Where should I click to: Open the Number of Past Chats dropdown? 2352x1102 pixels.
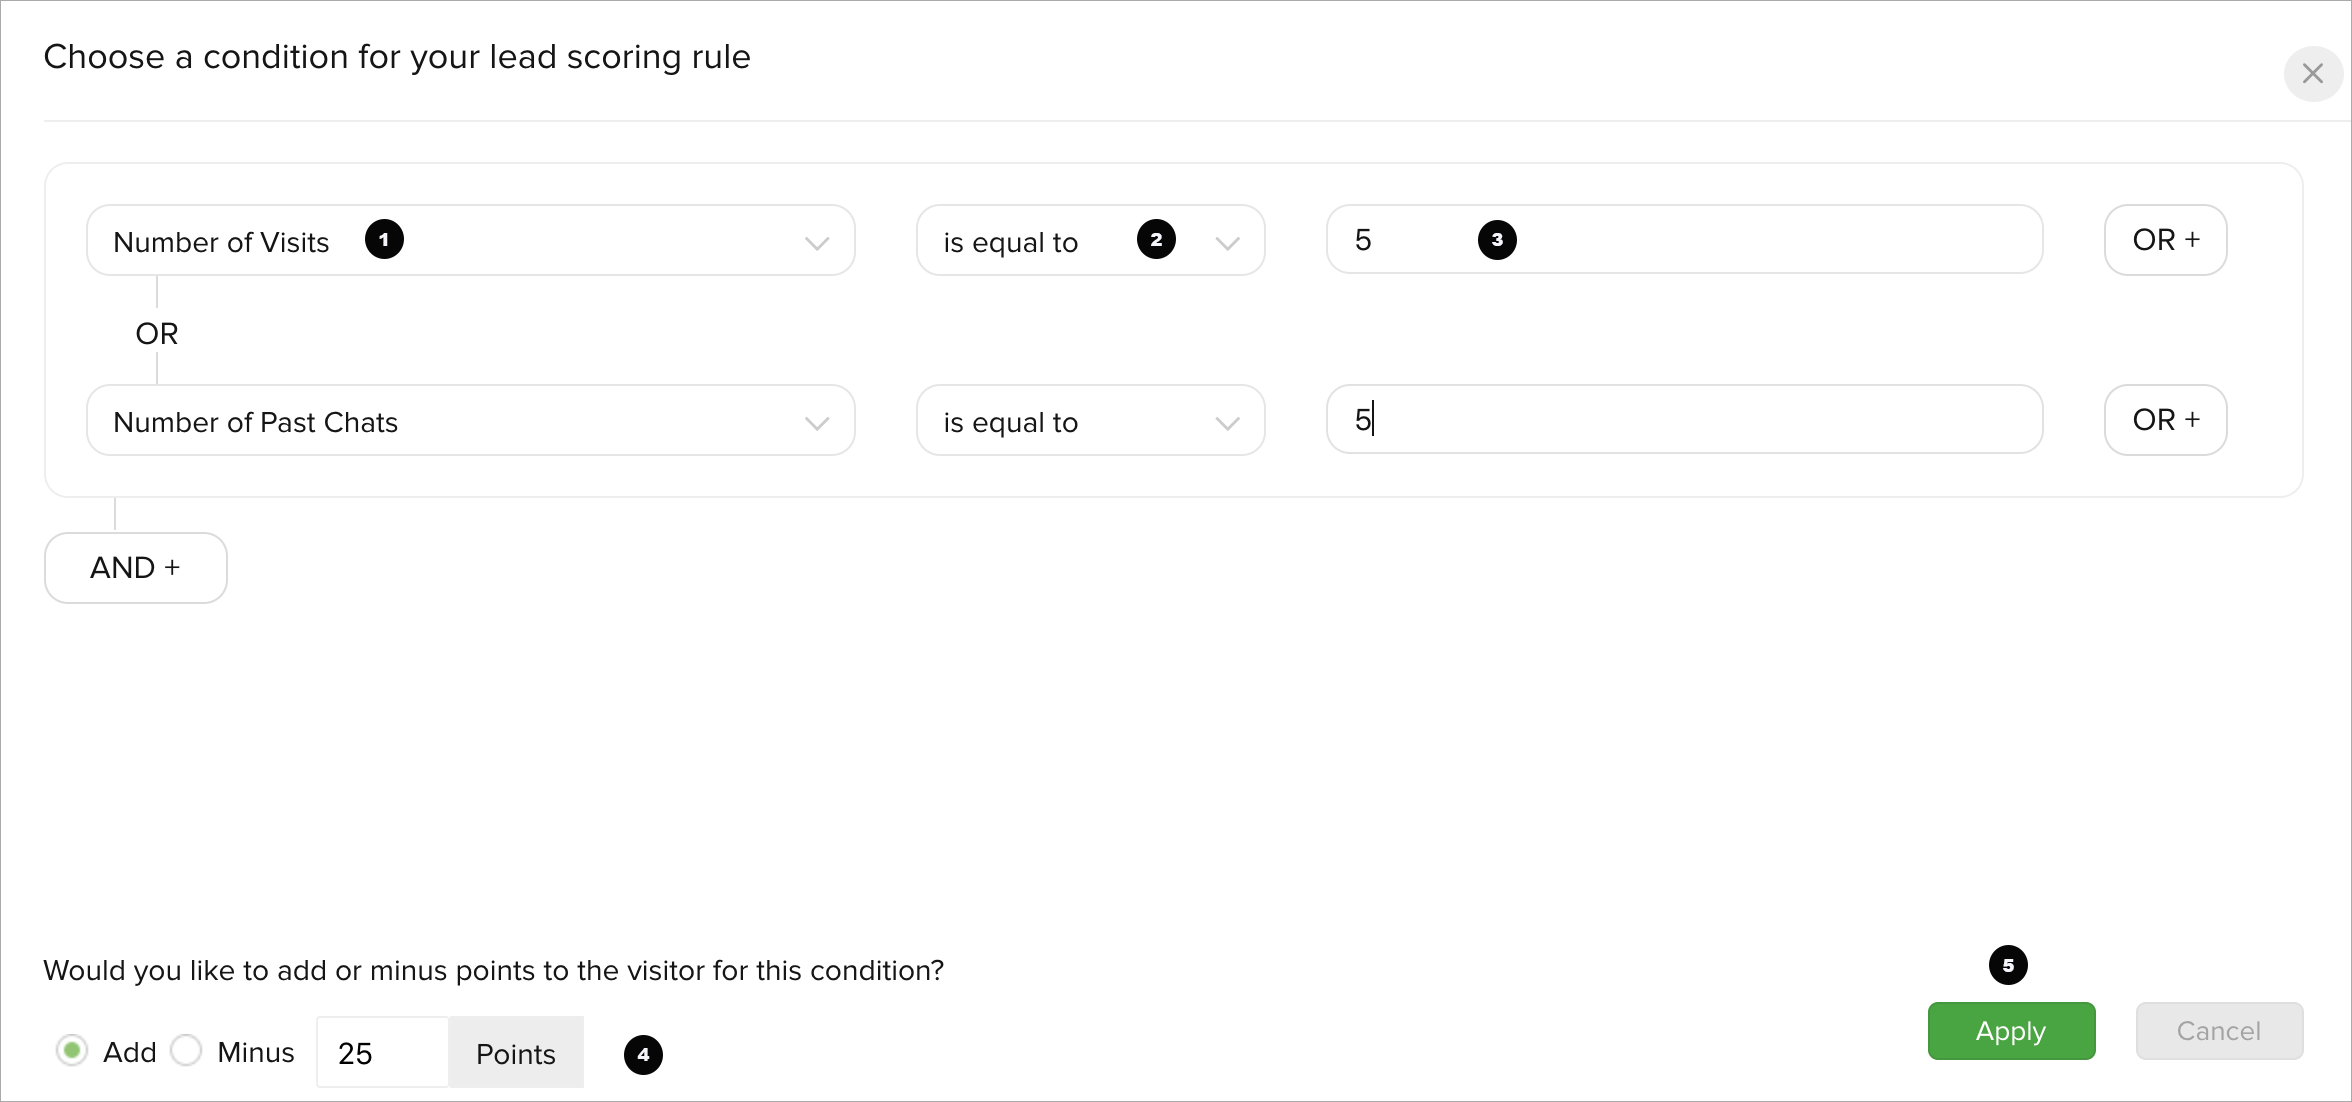point(471,420)
